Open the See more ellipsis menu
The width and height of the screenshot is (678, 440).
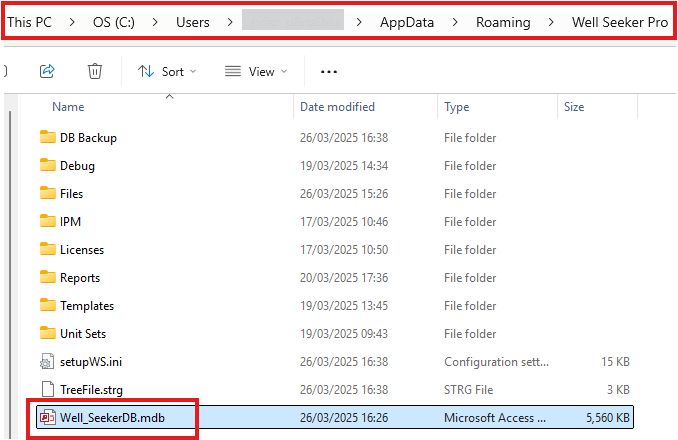[329, 71]
